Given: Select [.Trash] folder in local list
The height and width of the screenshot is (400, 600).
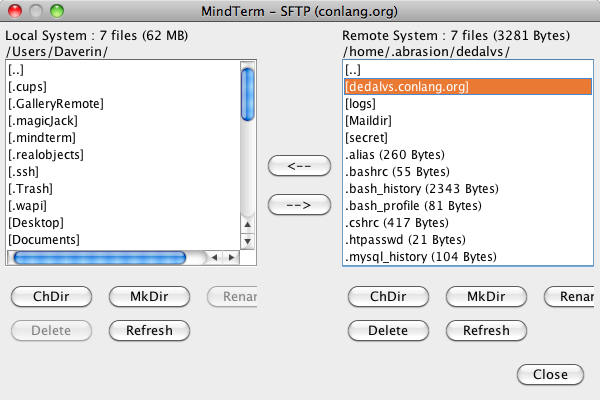Looking at the screenshot, I should click(124, 188).
